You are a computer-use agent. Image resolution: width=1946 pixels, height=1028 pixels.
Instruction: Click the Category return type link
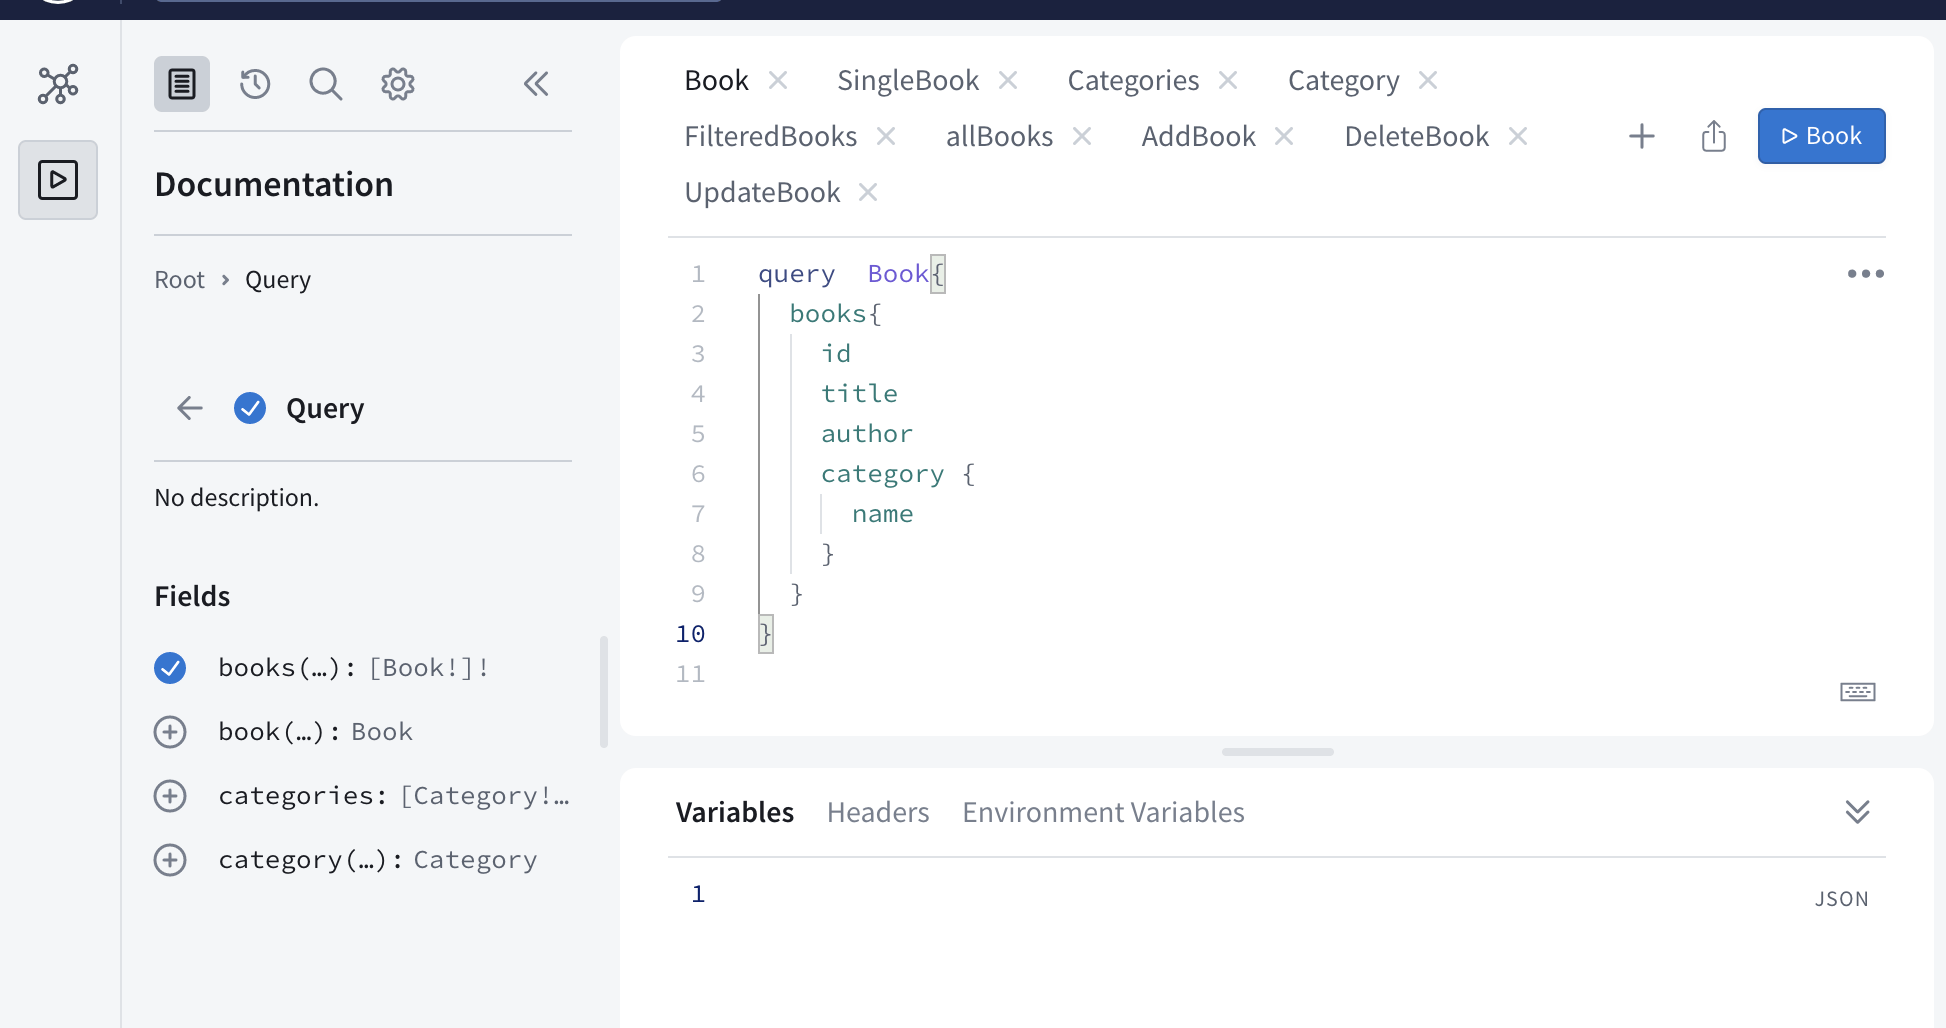click(475, 860)
